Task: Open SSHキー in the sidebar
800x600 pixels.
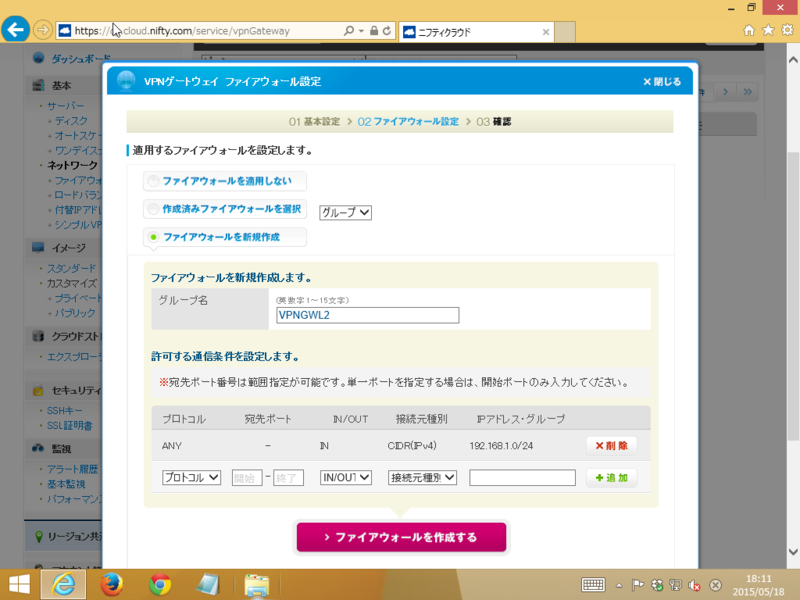Action: 64,411
